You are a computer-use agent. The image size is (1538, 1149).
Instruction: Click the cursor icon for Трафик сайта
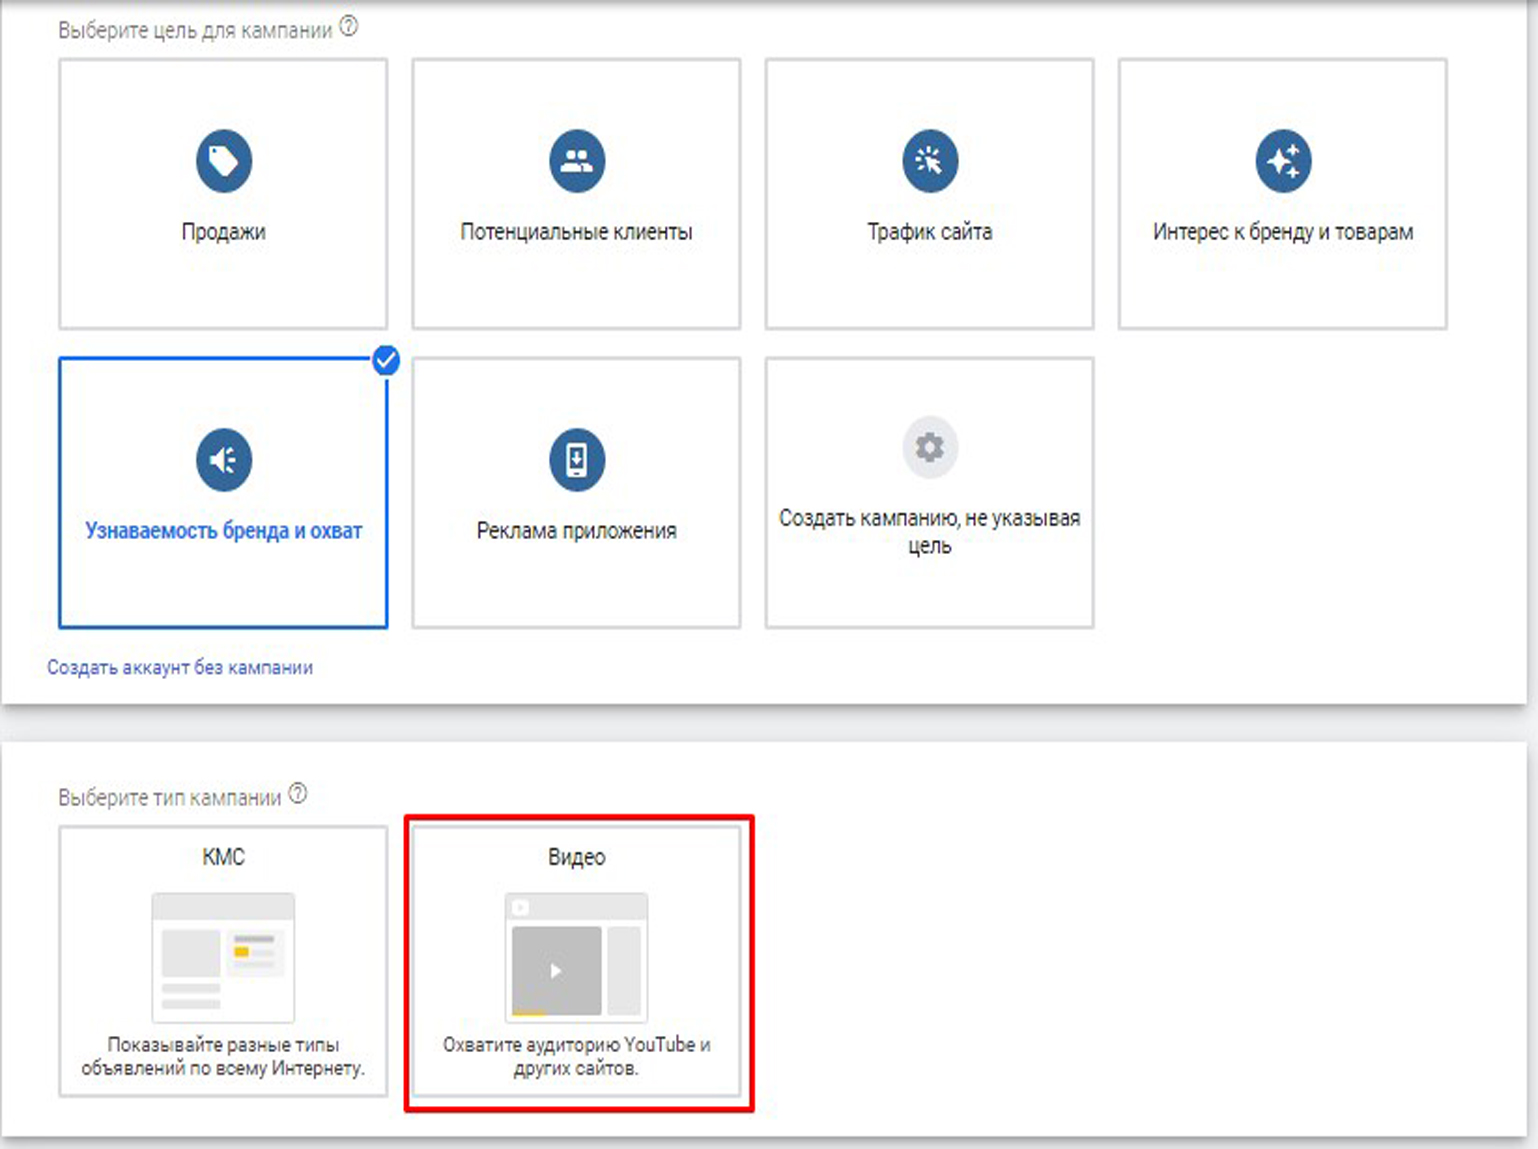click(x=929, y=160)
